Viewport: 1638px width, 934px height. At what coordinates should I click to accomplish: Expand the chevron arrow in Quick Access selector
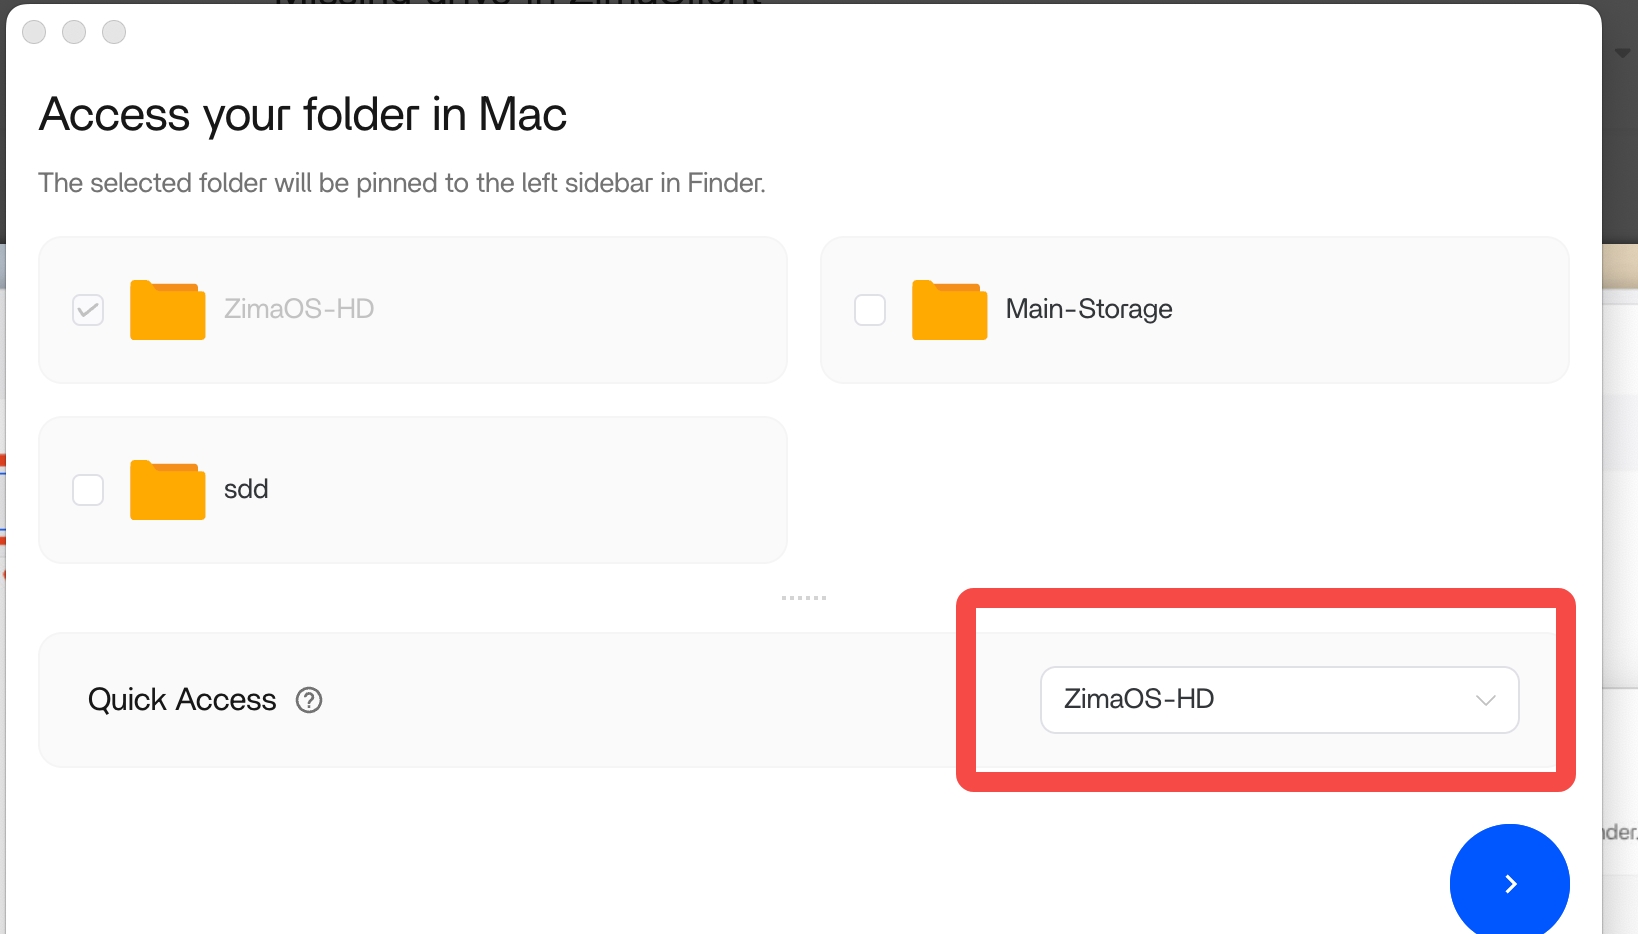(x=1485, y=700)
